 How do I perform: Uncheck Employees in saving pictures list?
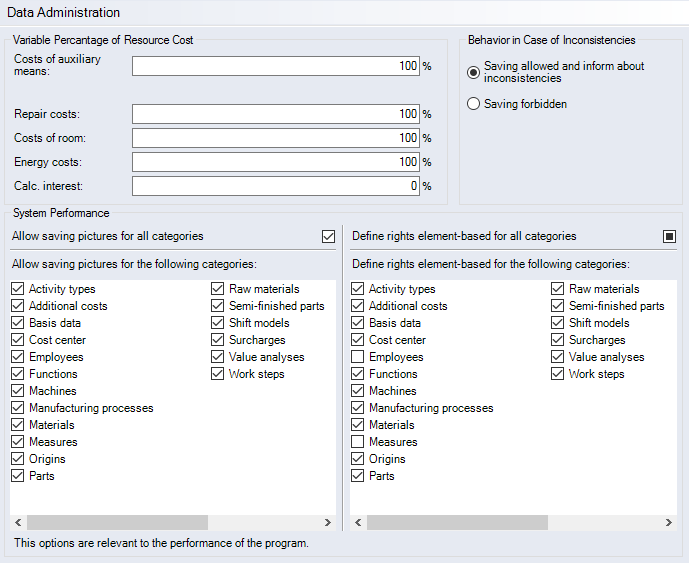tap(18, 357)
